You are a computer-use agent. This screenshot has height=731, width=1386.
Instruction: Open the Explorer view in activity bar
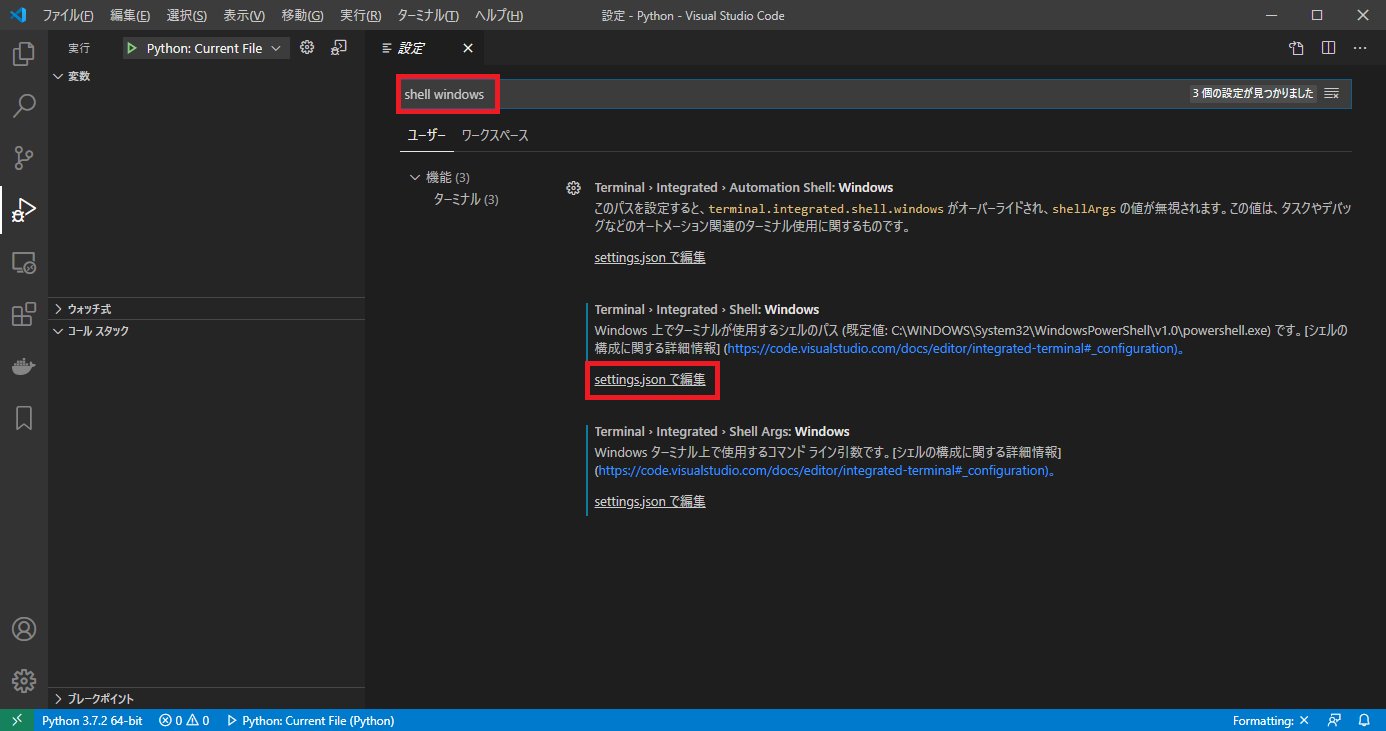pyautogui.click(x=24, y=53)
